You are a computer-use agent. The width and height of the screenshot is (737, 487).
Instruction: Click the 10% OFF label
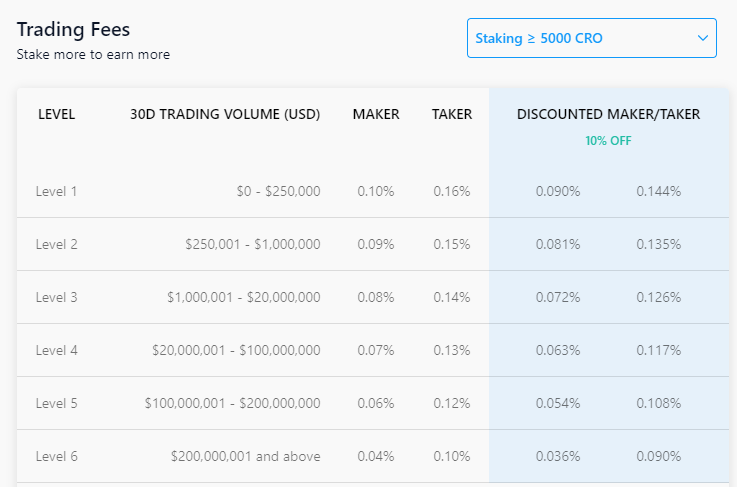(608, 141)
